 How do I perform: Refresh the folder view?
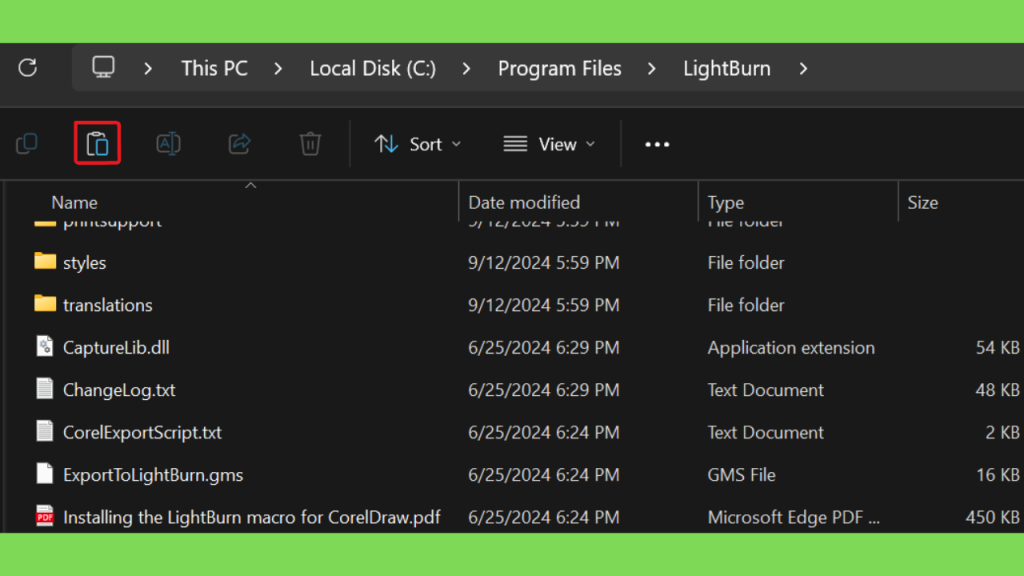coord(27,67)
